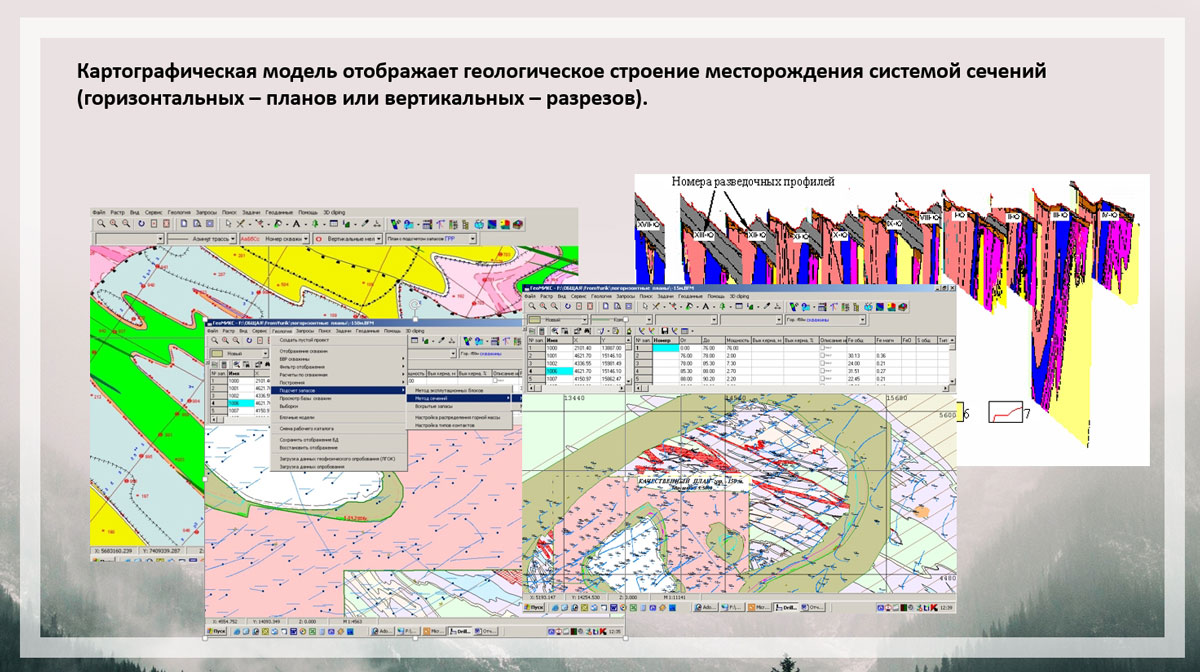
Task: Choose 'Смена рабочего каталога' menu entry
Action: (307, 429)
